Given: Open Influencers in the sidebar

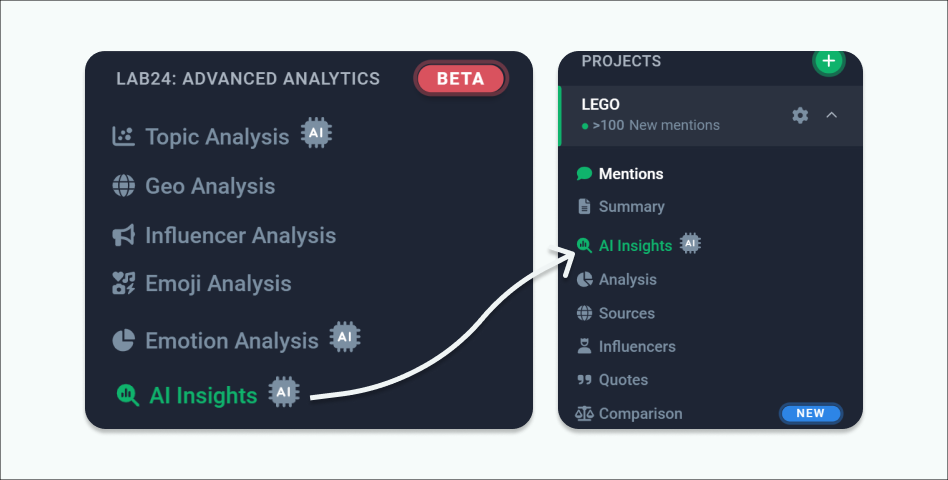Looking at the screenshot, I should click(626, 346).
